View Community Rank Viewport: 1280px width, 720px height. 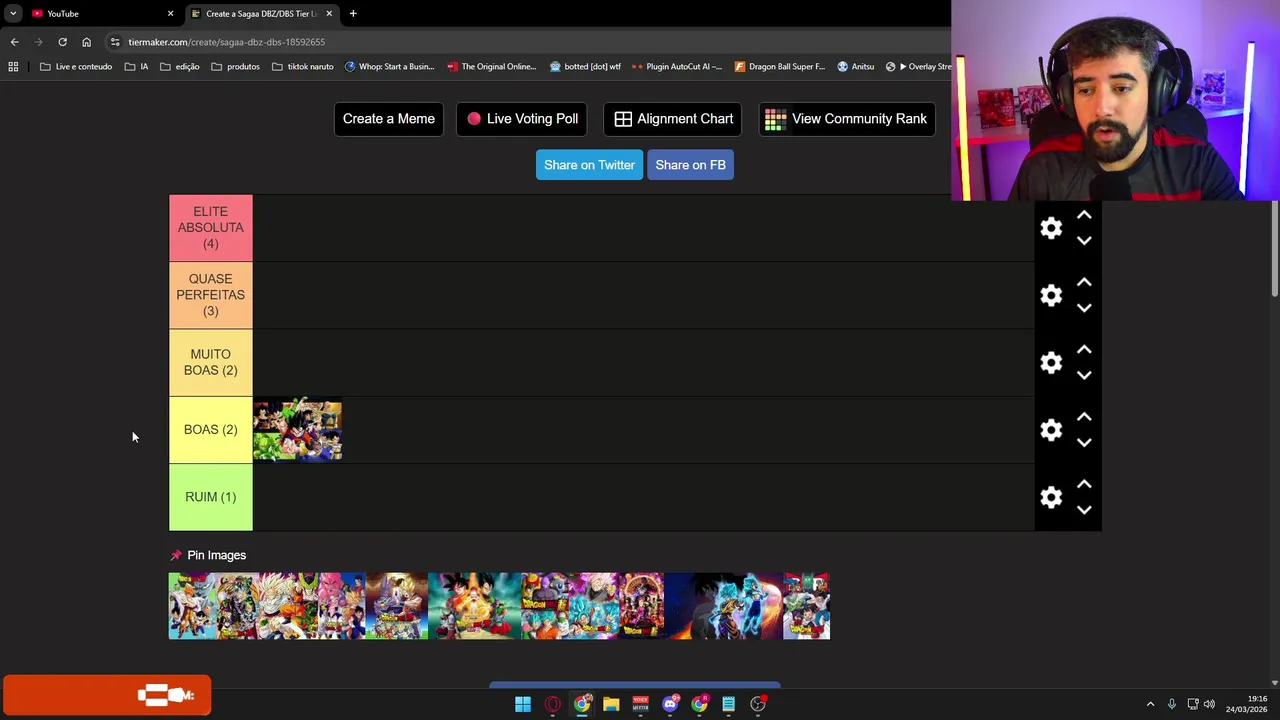tap(846, 119)
